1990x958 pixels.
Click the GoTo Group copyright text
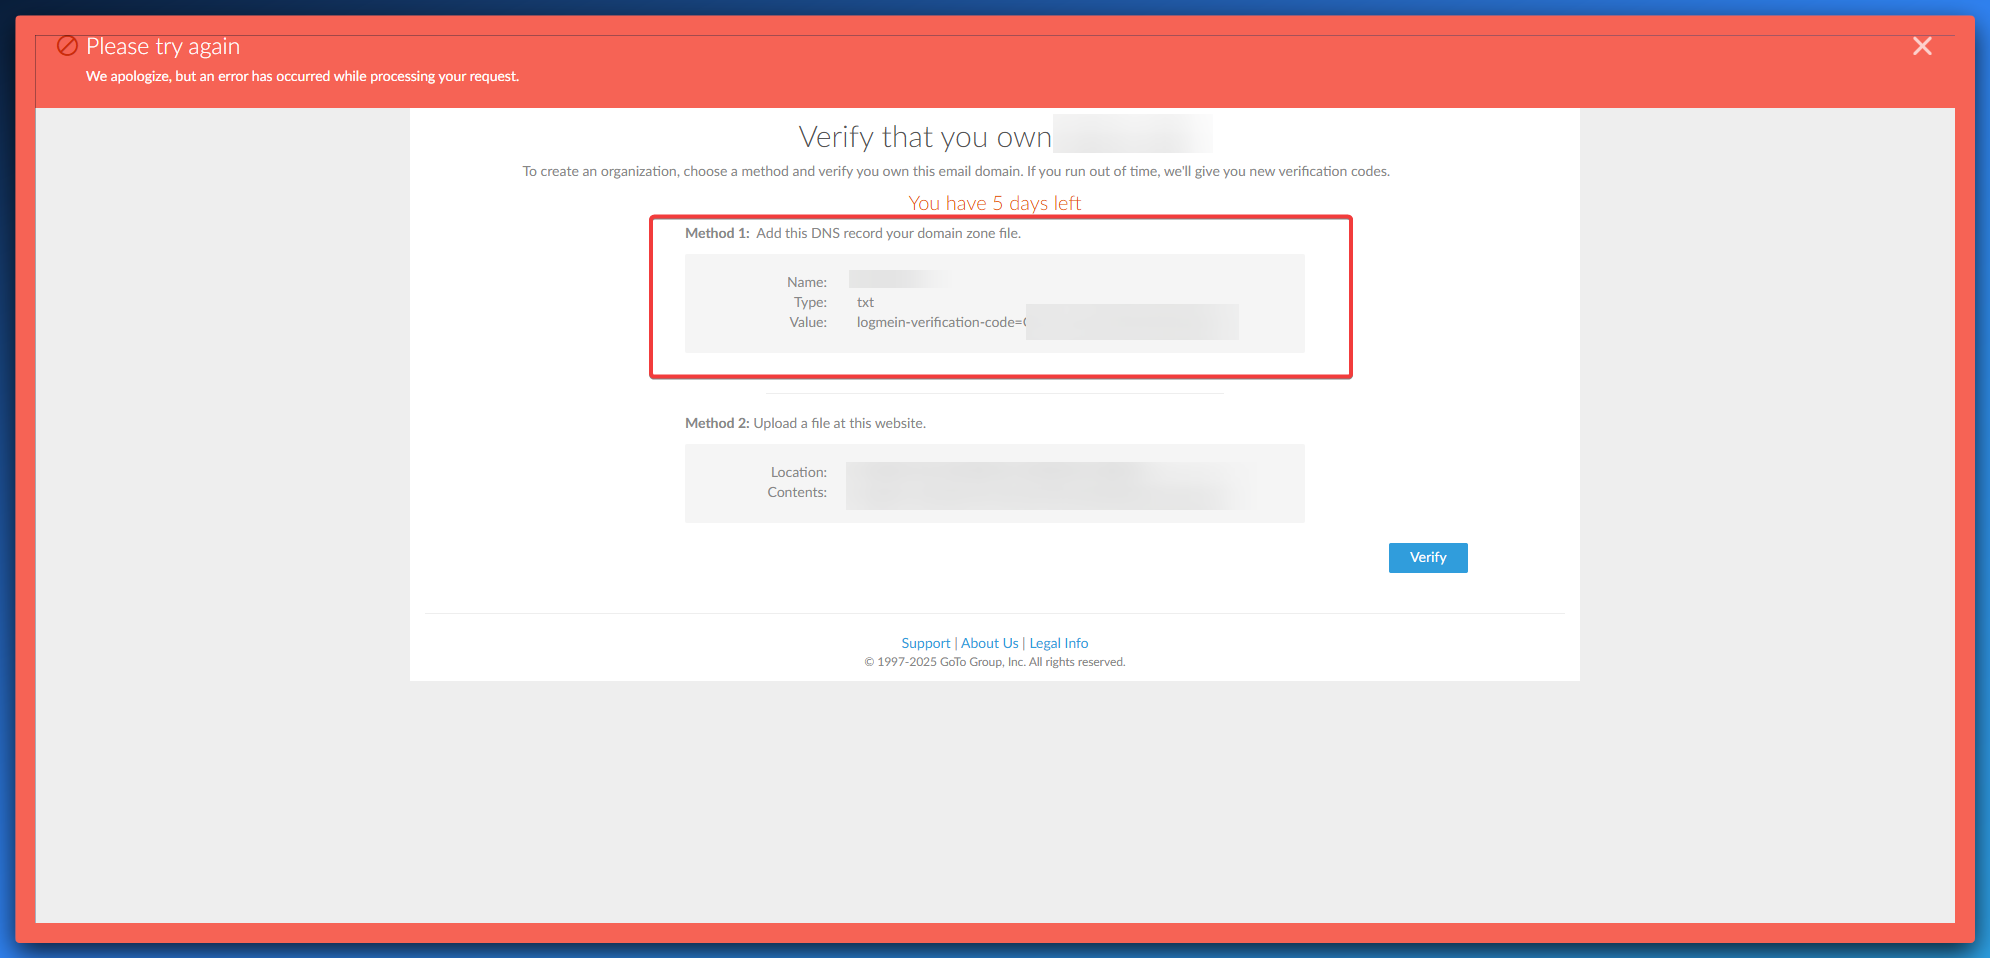tap(994, 662)
